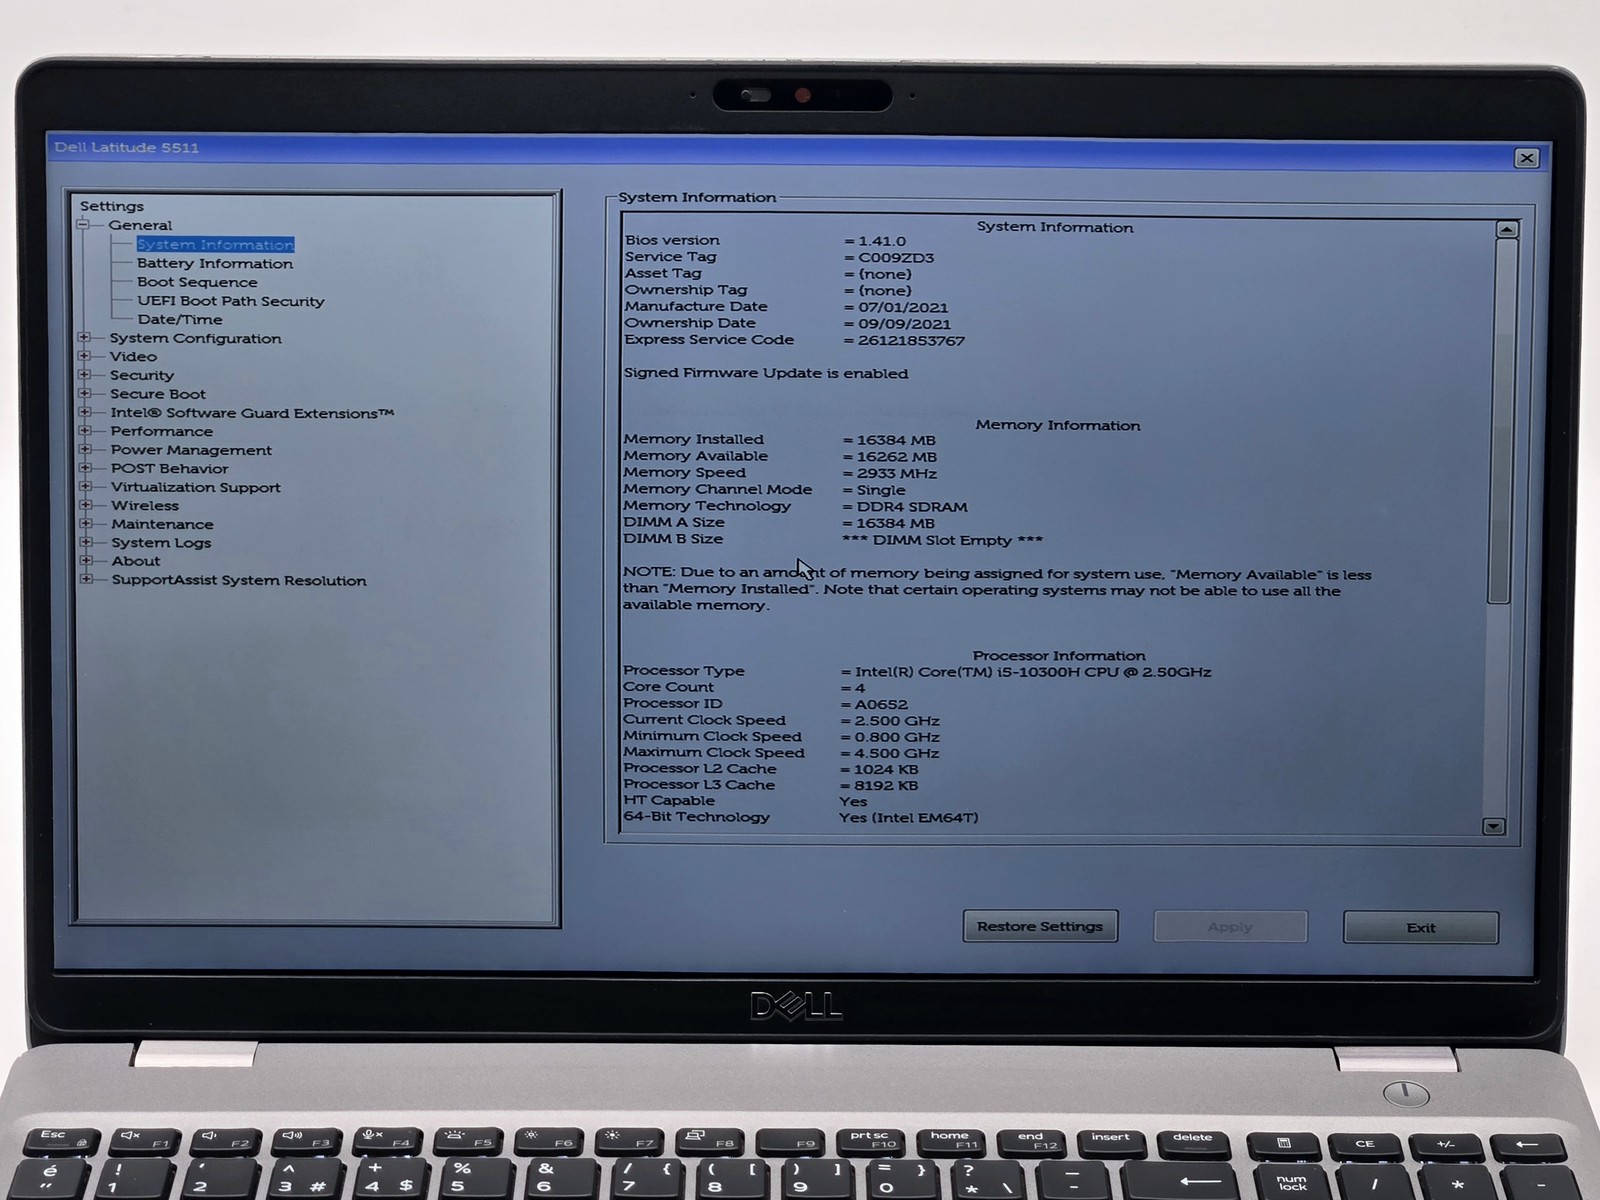Screen dimensions: 1600x1200
Task: Expand Intel Software Guard Extensions node
Action: tap(85, 412)
